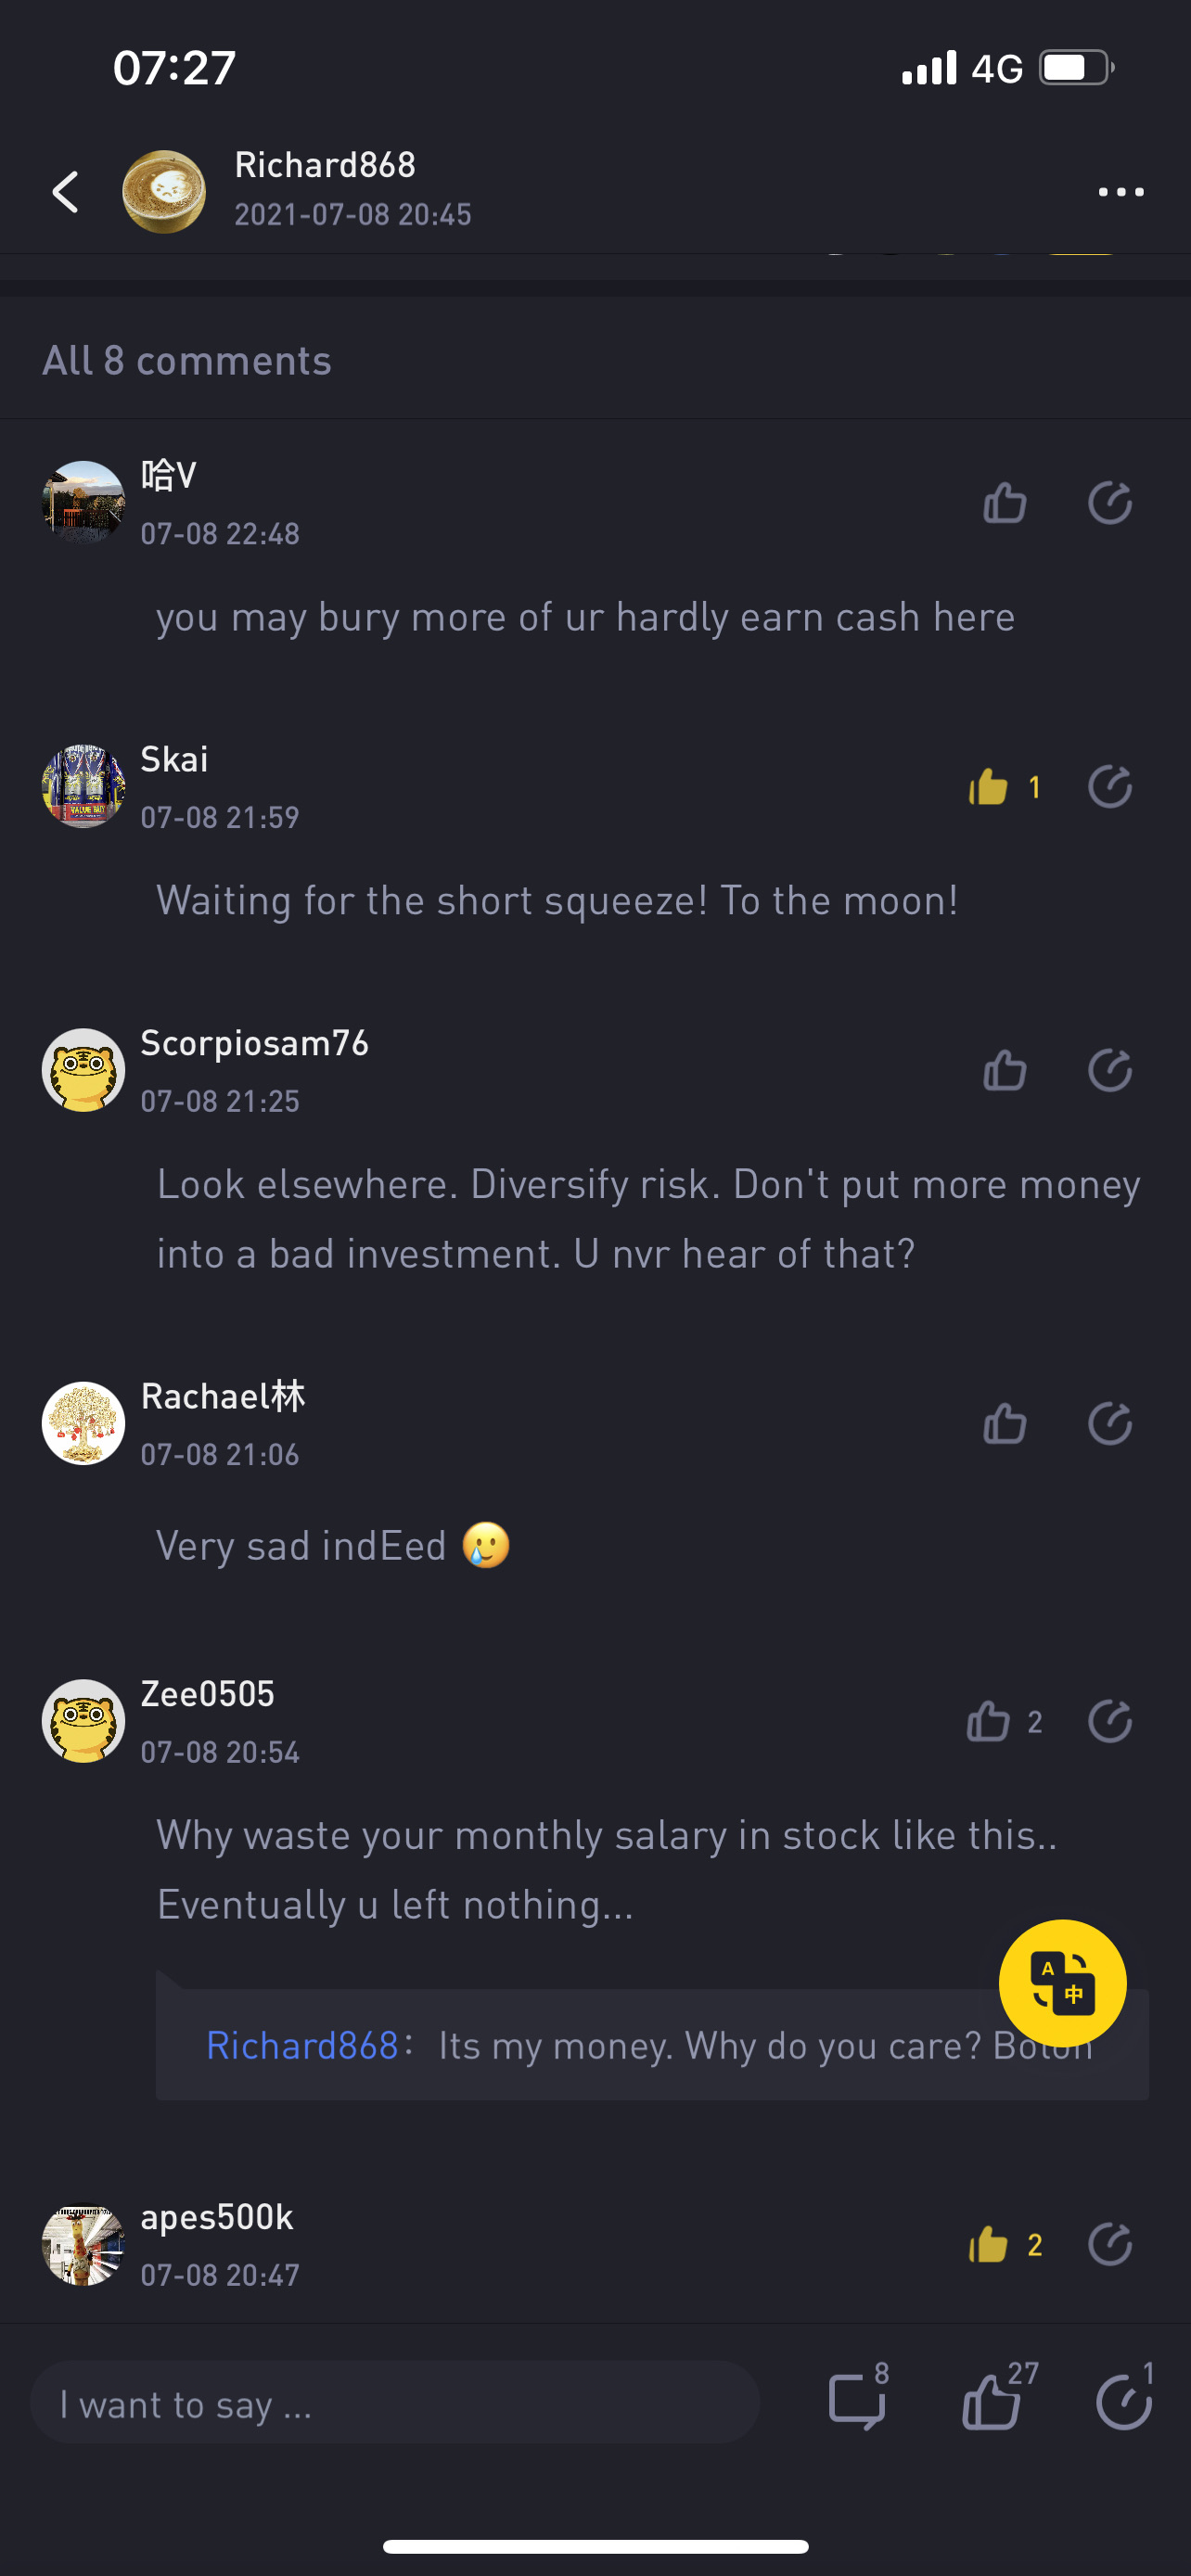Tap the yellow translate floating button
This screenshot has width=1191, height=2576.
[x=1062, y=1982]
